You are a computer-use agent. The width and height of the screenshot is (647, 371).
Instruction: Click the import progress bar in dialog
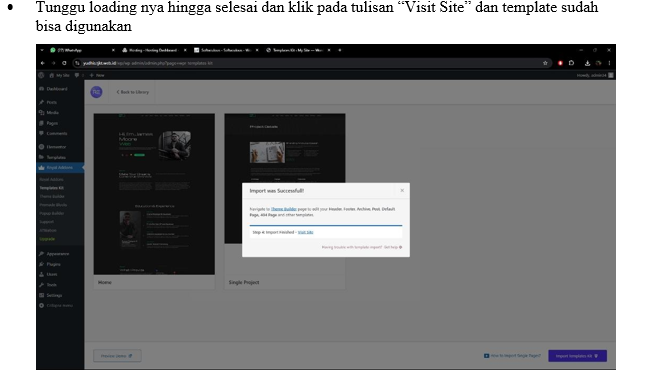coord(326,226)
